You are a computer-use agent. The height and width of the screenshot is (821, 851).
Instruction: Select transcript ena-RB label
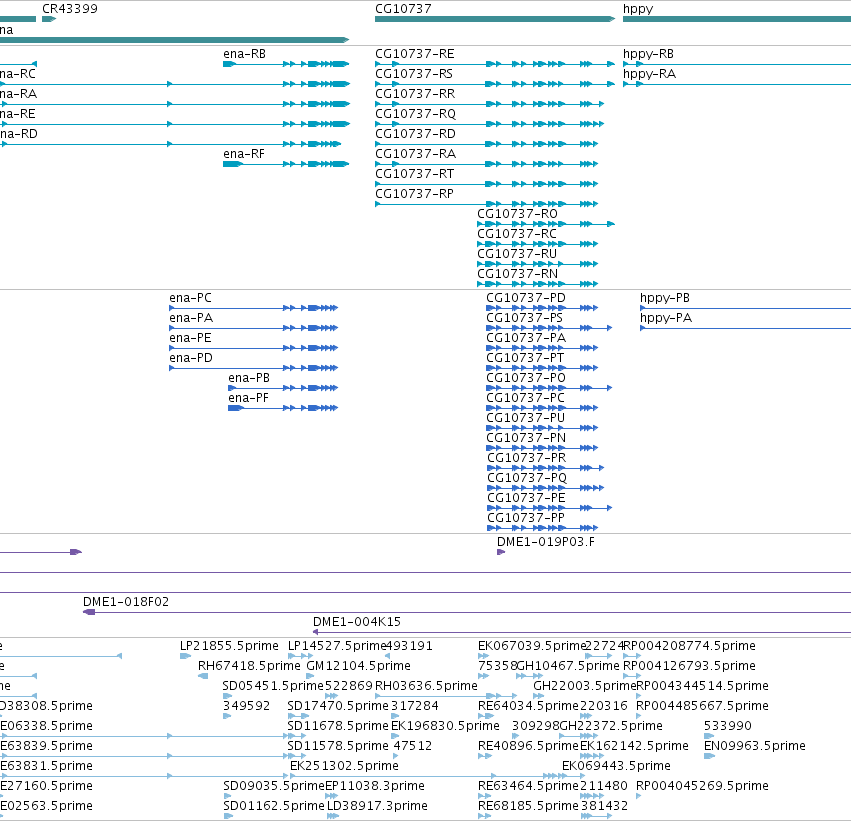click(x=244, y=54)
